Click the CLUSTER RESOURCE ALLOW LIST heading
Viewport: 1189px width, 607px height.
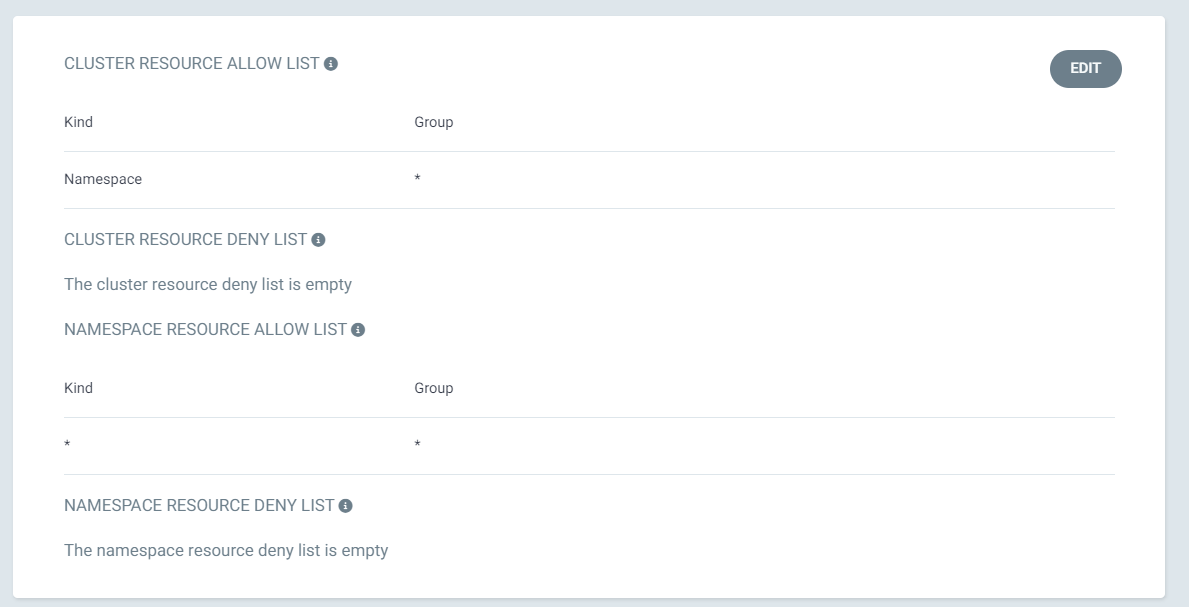tap(191, 63)
